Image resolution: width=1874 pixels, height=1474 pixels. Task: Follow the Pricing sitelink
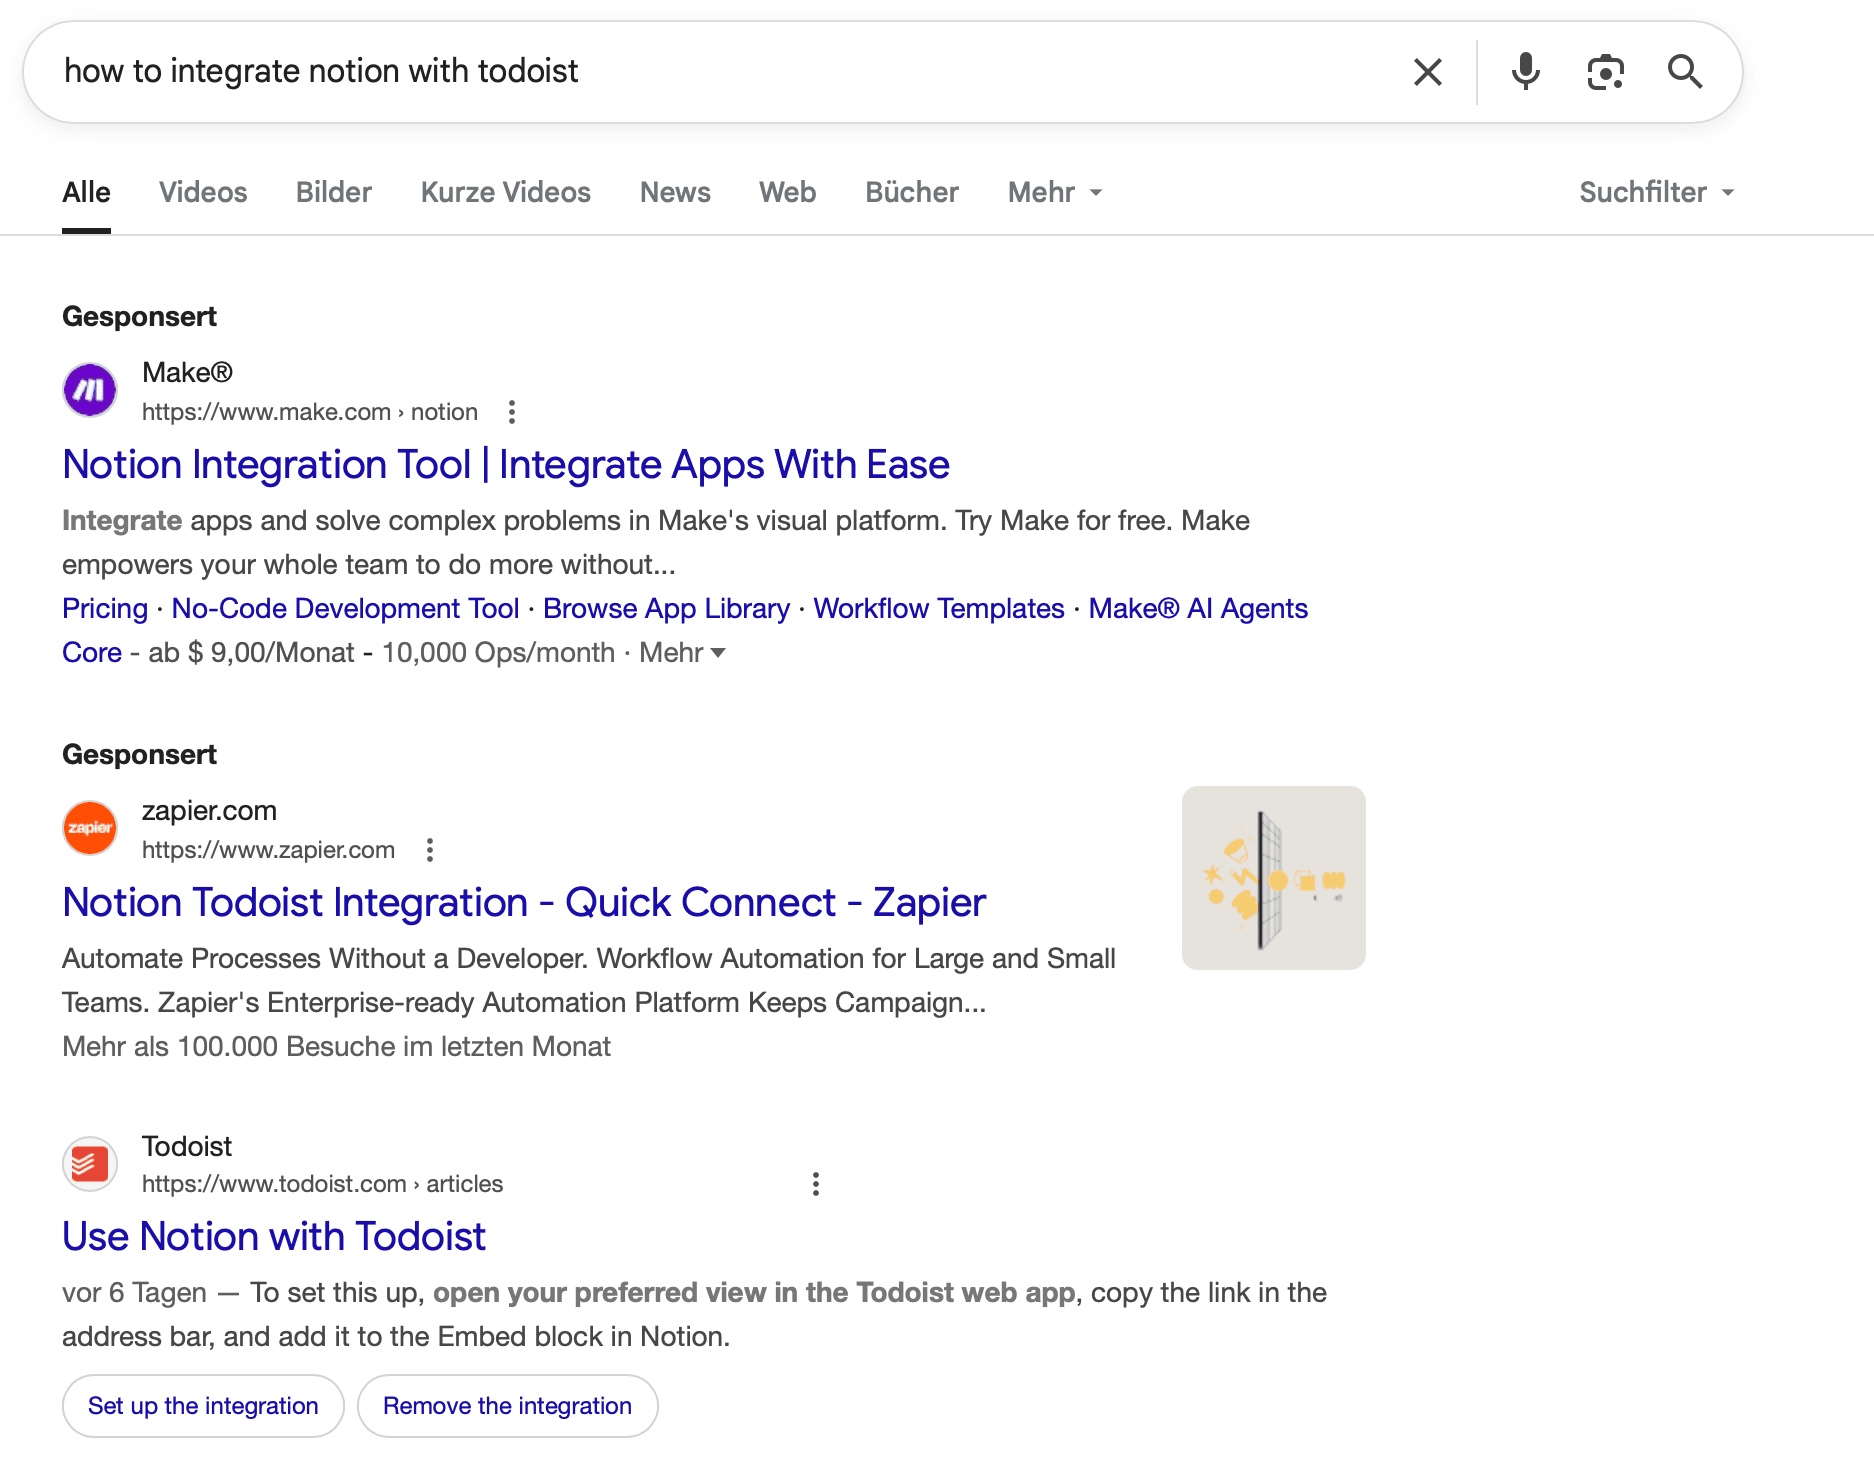point(105,609)
